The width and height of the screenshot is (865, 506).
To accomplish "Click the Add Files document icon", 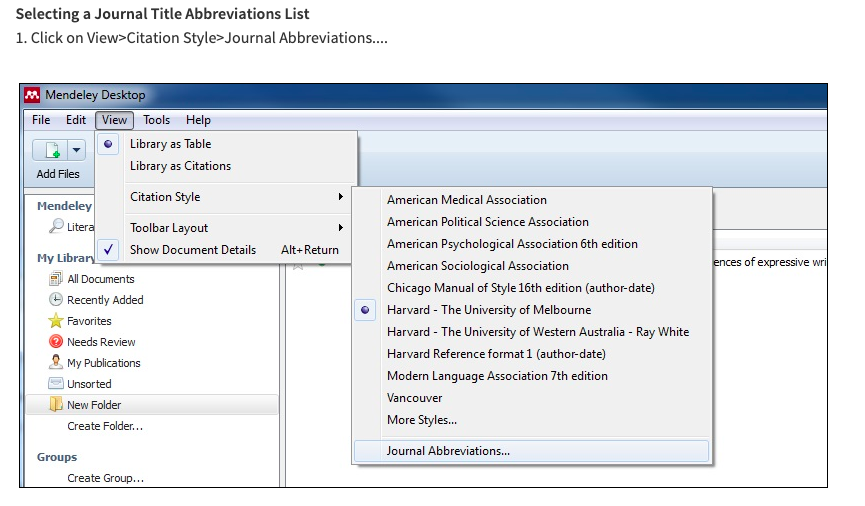I will (x=51, y=150).
